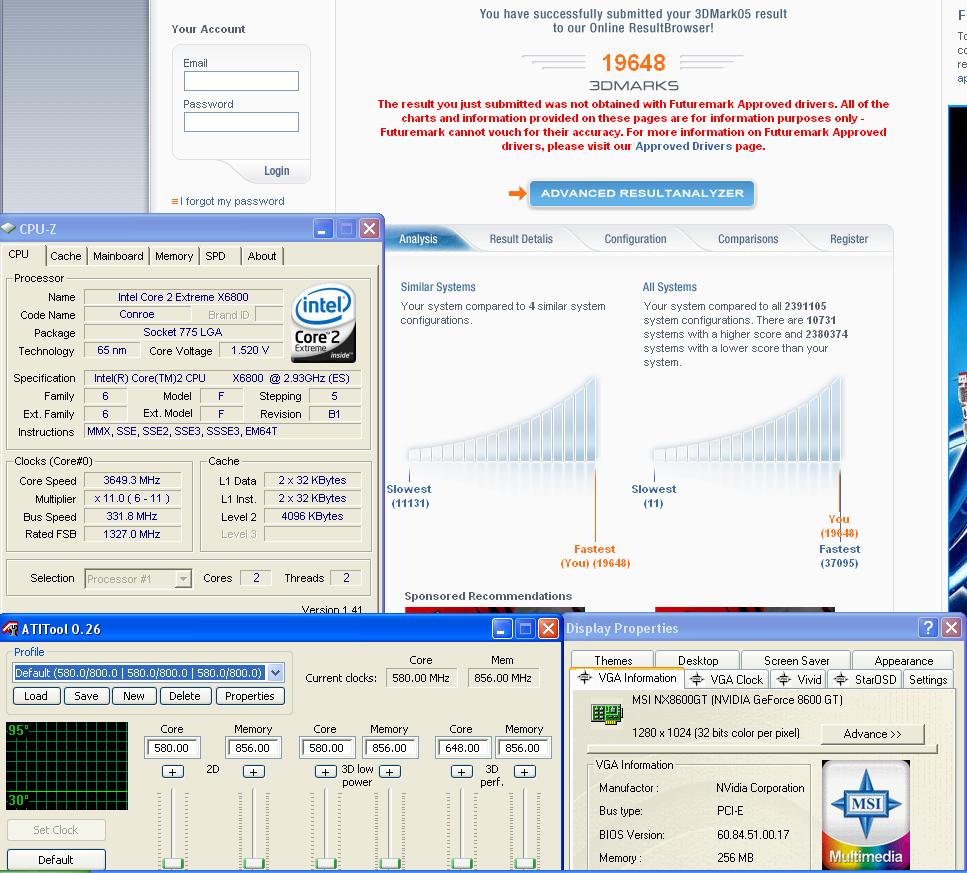Open the Configuration tab on 3DMark page

click(635, 239)
